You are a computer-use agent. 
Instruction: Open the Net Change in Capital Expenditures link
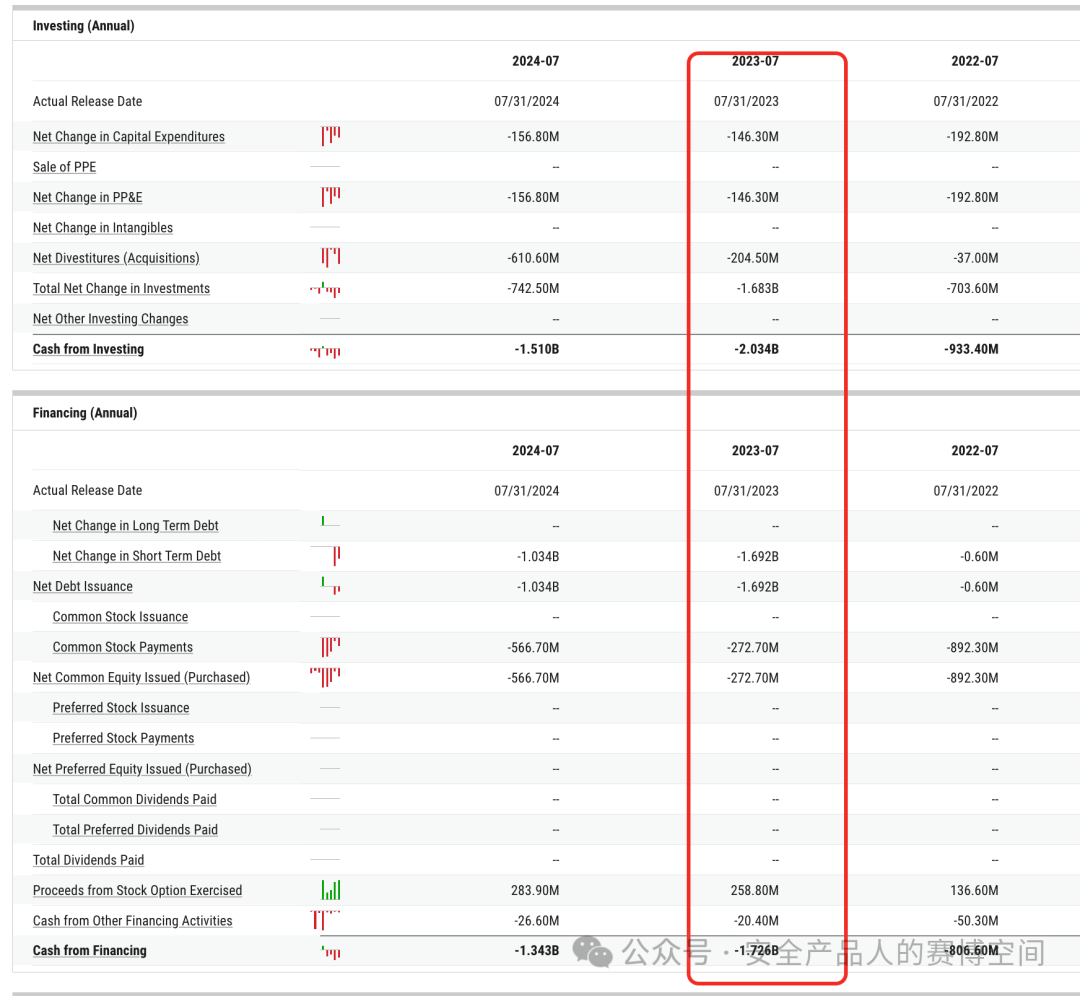click(129, 136)
